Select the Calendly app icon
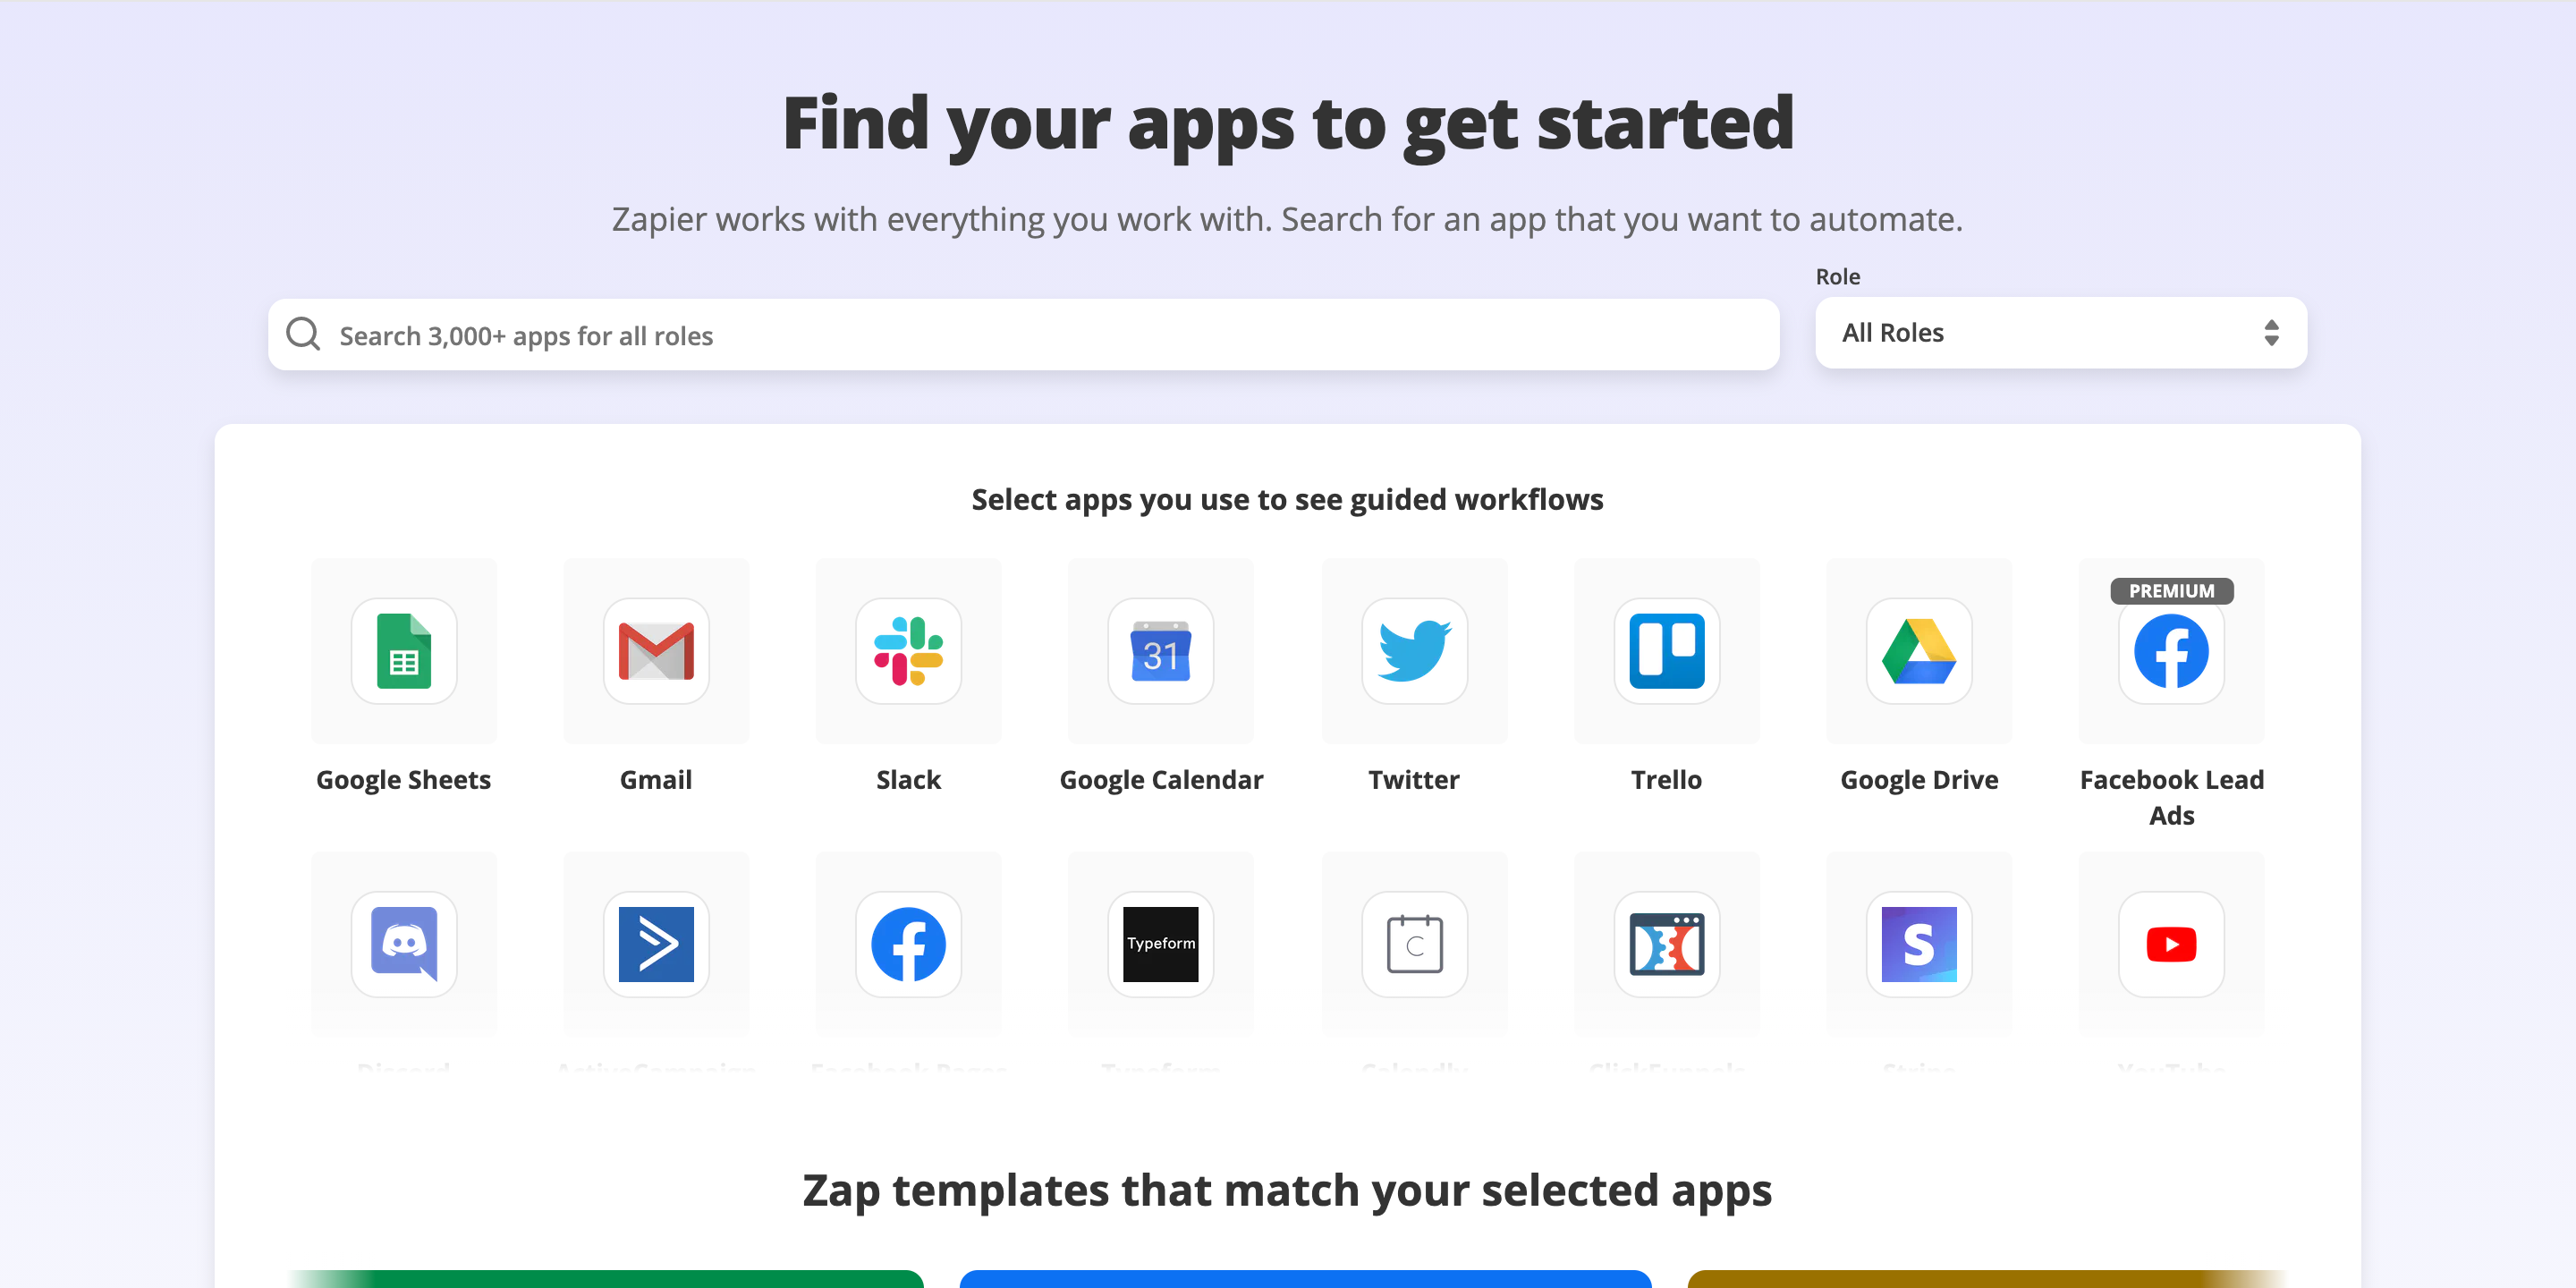 (x=1413, y=945)
